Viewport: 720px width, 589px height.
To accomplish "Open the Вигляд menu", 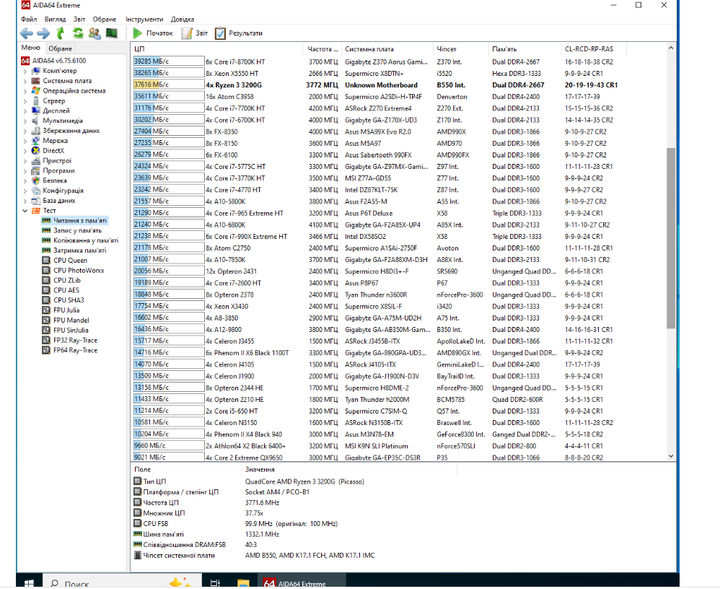I will [55, 19].
